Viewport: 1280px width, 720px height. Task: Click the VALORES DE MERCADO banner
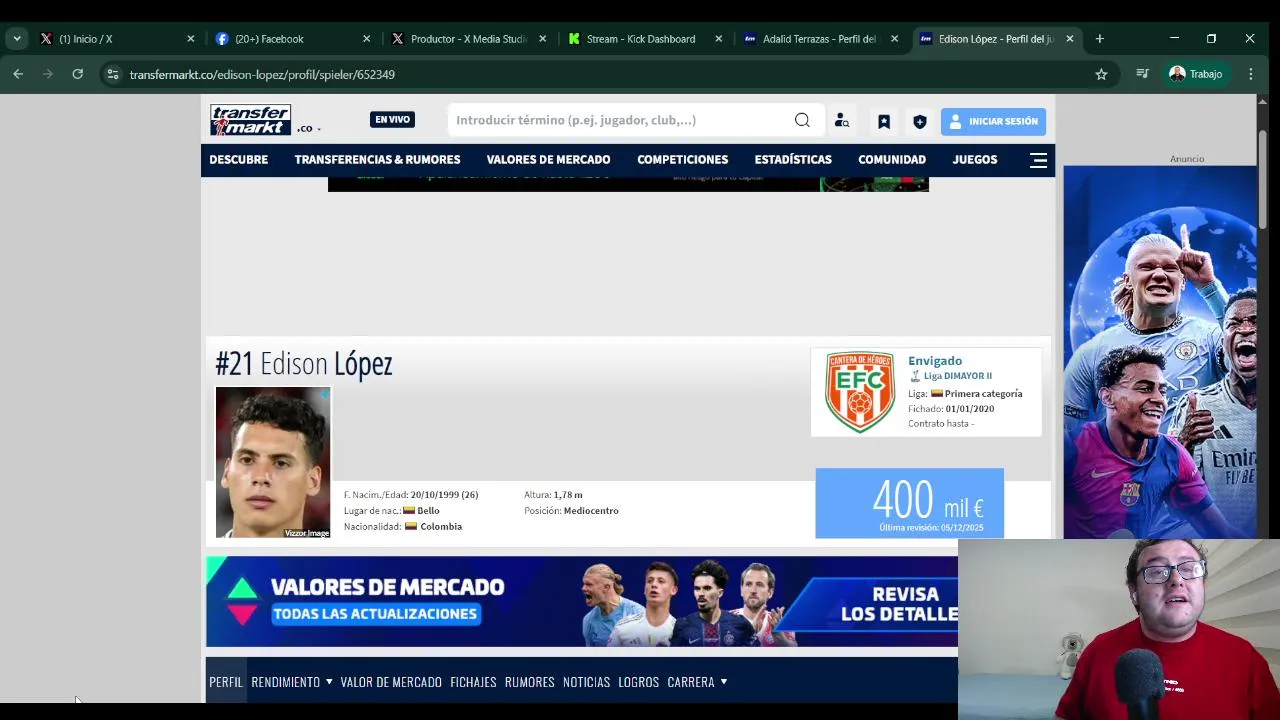click(x=582, y=601)
